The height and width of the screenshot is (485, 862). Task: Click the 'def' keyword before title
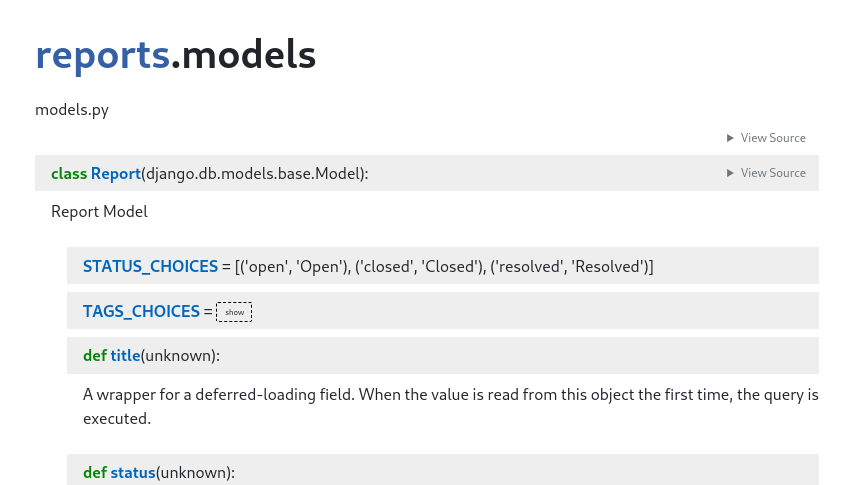(95, 356)
